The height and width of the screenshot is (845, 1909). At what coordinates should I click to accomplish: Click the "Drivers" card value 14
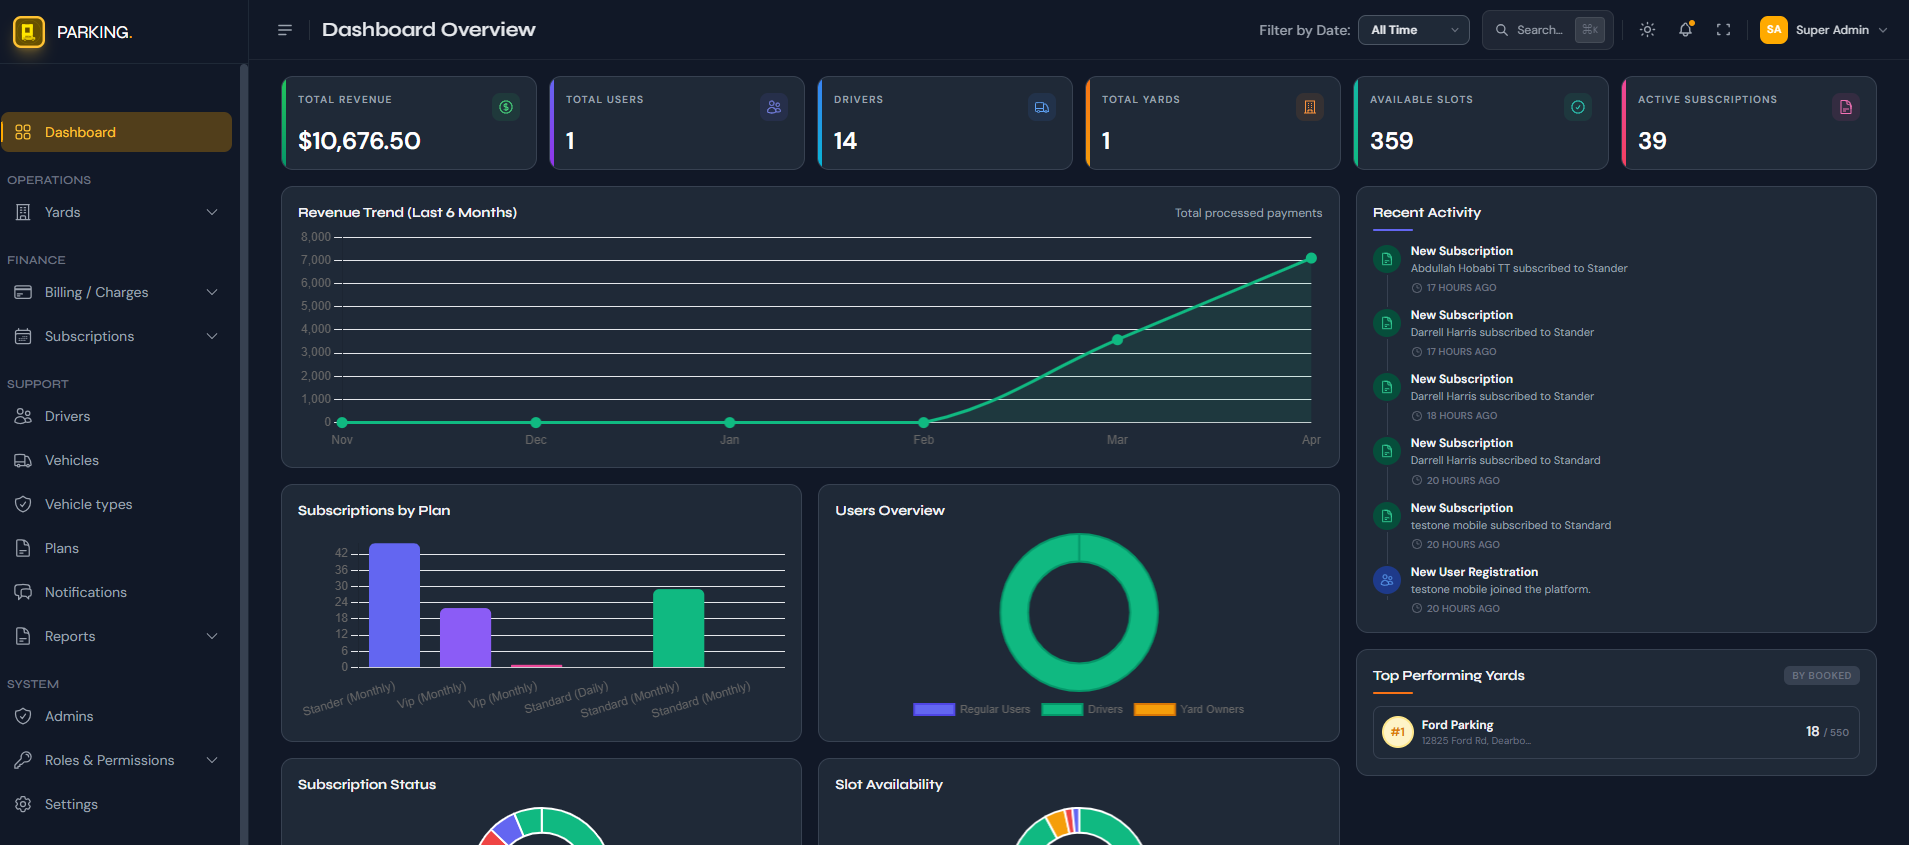point(845,141)
